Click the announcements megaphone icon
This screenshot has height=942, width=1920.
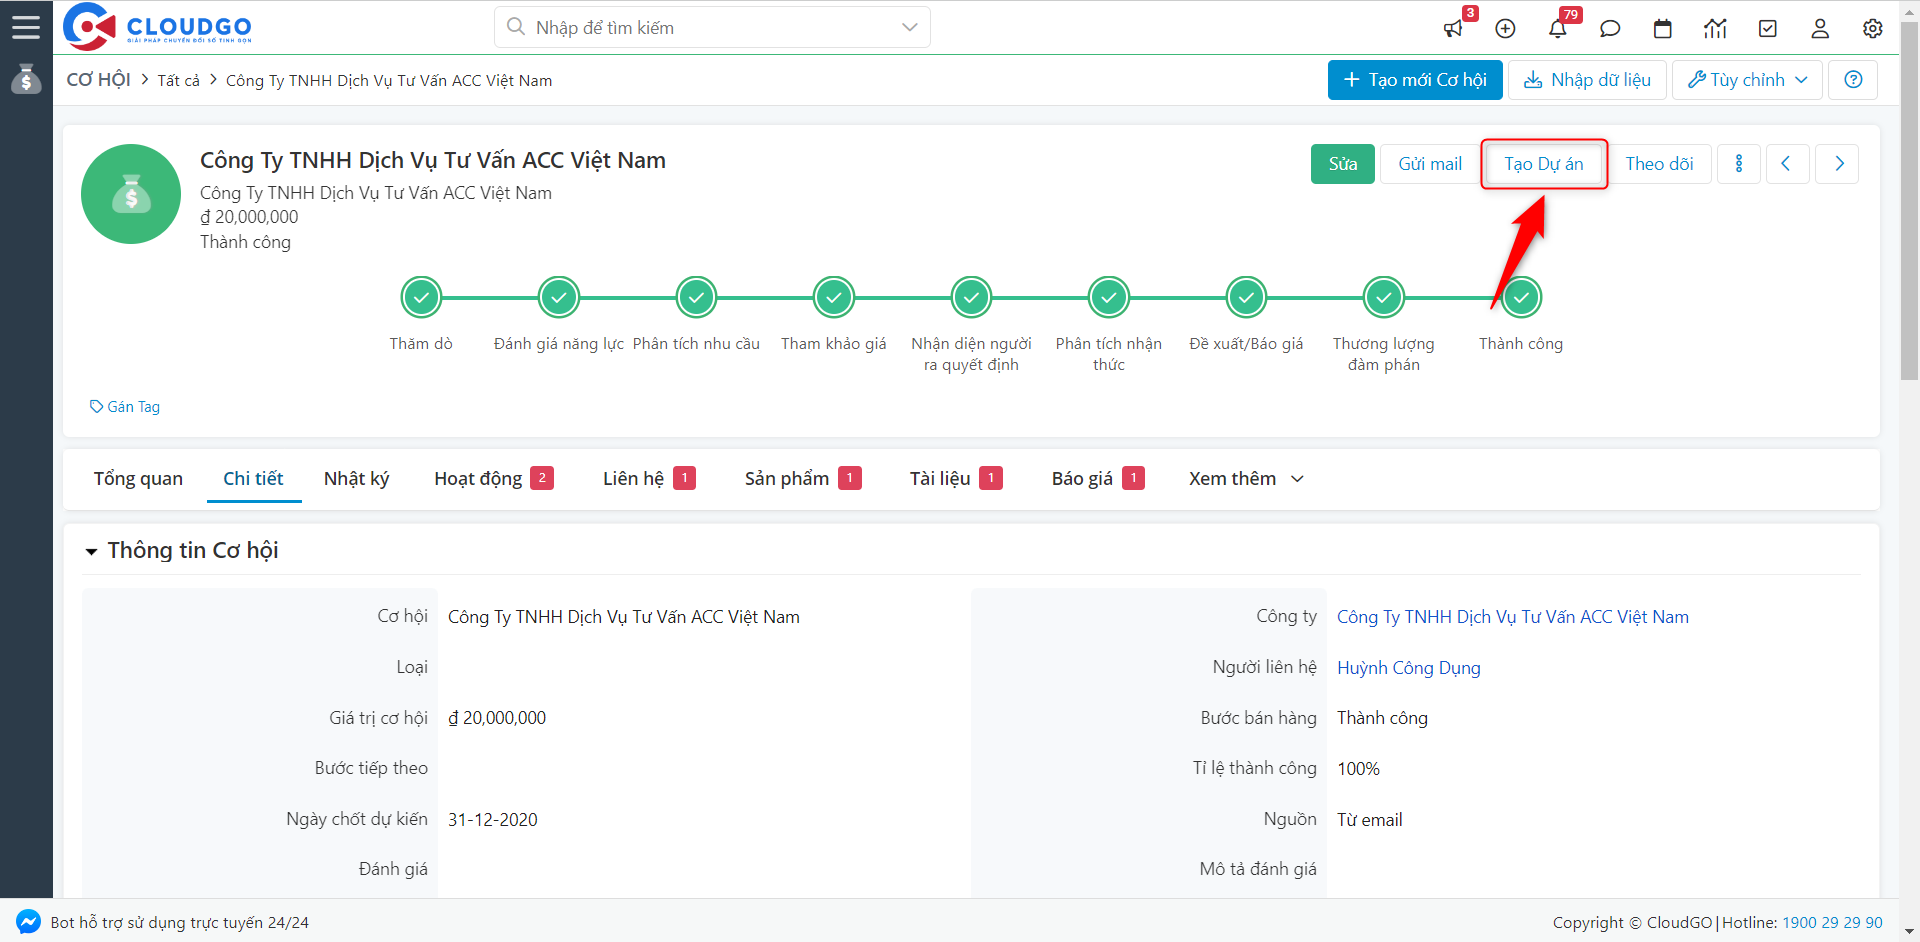click(1453, 28)
